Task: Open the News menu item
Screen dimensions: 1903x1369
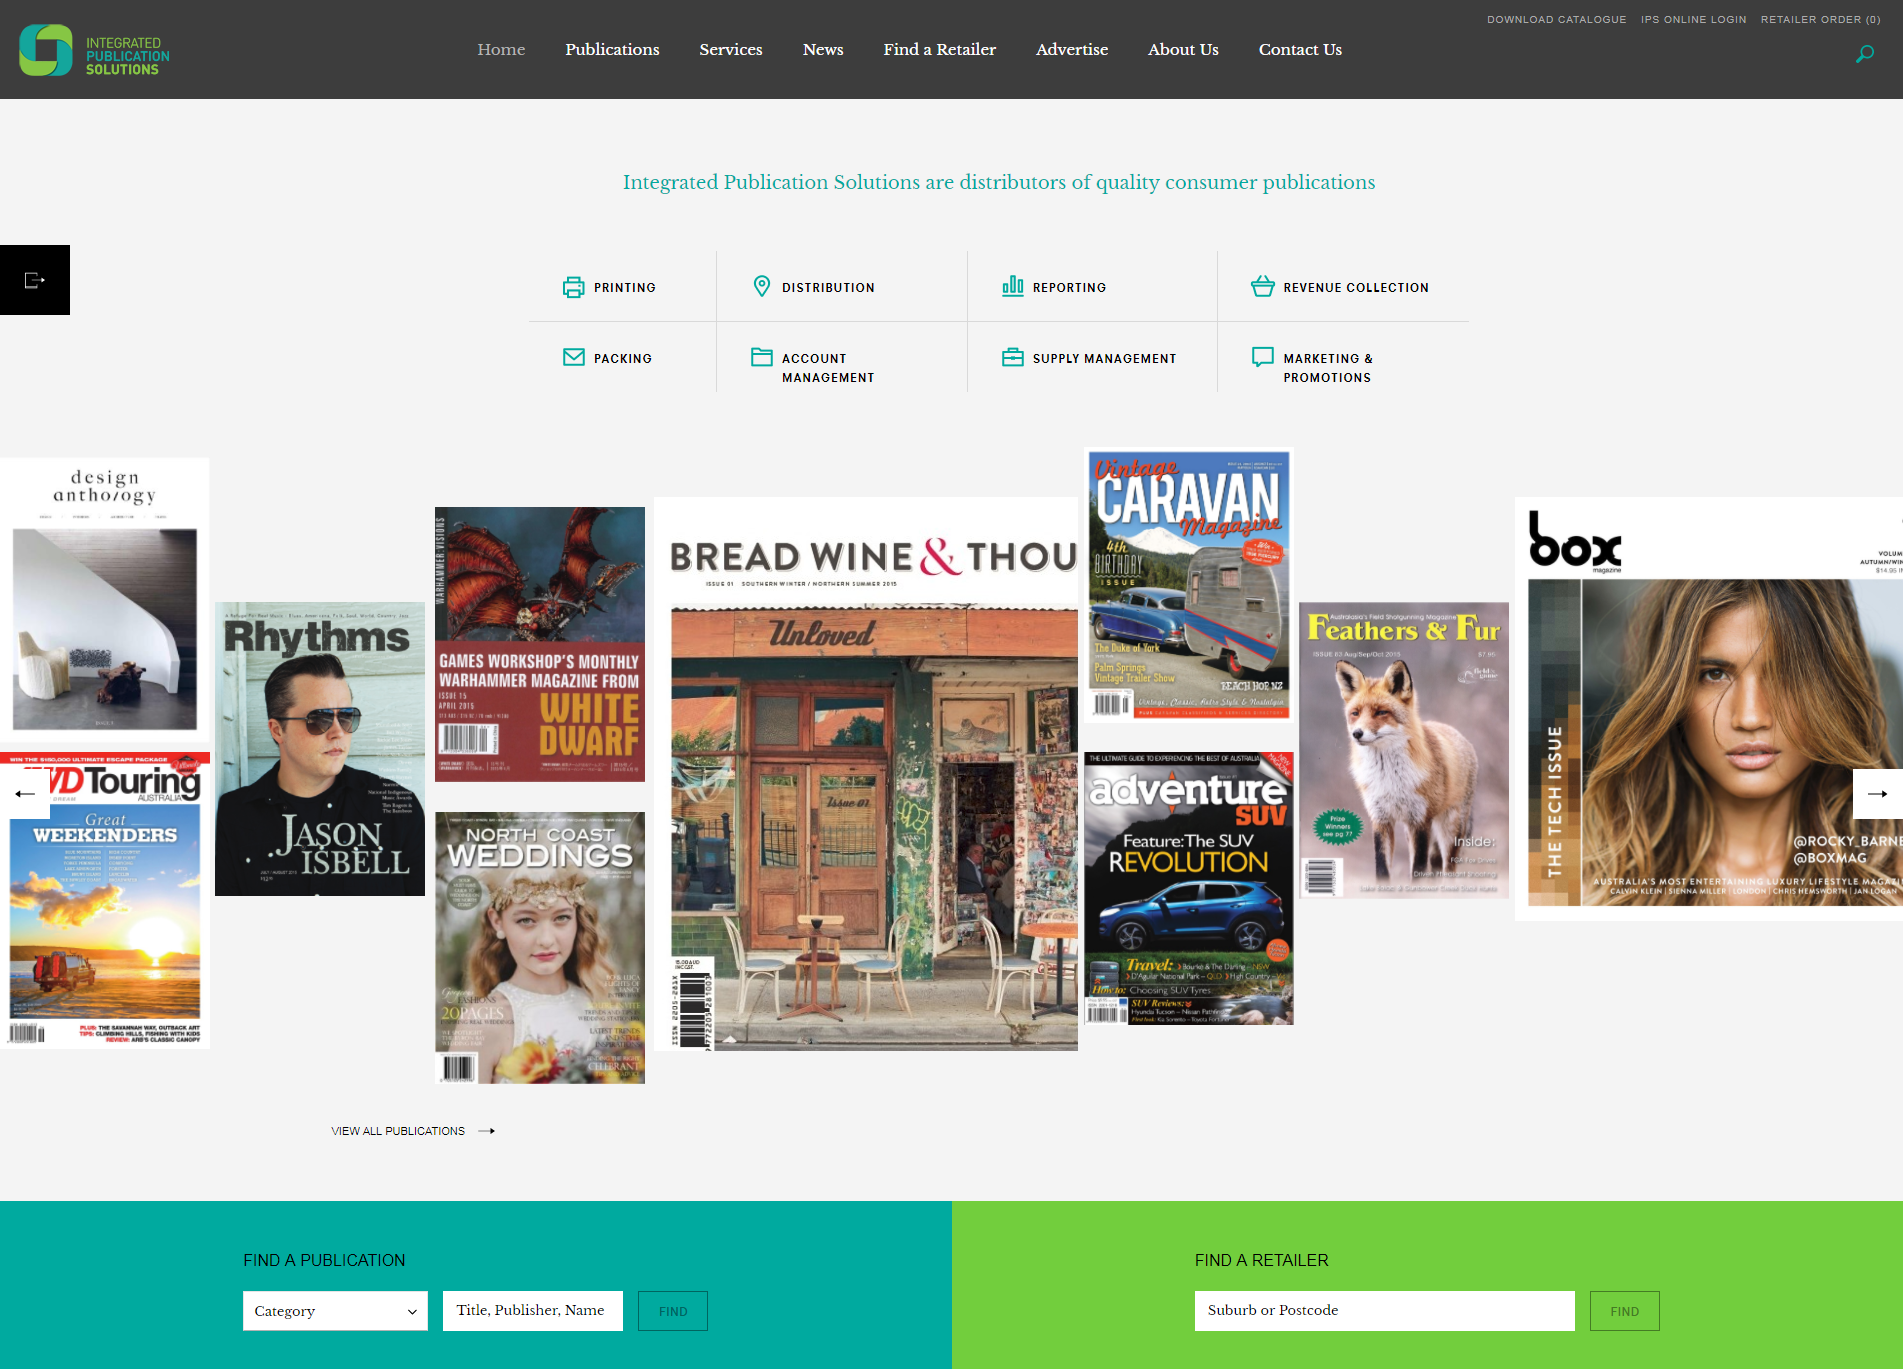Action: (x=823, y=49)
